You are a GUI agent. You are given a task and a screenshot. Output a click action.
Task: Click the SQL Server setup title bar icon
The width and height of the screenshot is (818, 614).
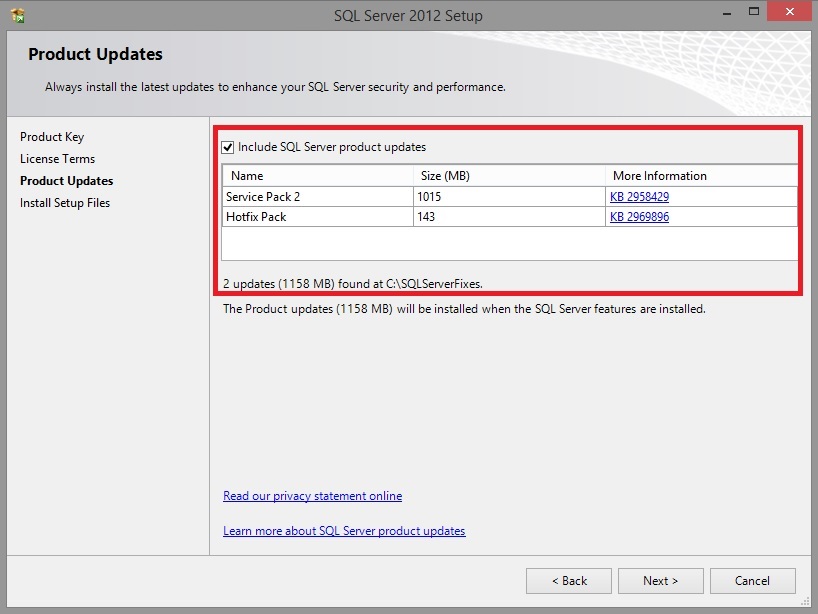[18, 16]
